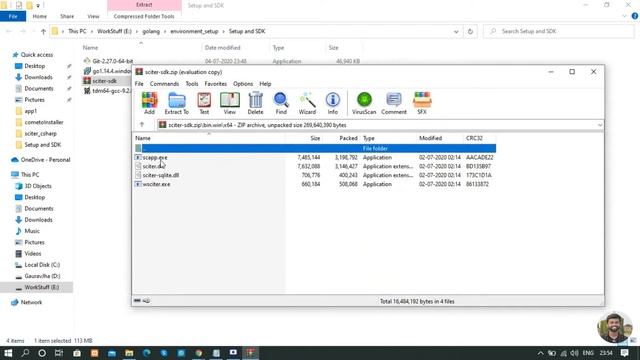Expand WinRAR address path dropdown
Screen dimensions: 640x360
pyautogui.click(x=600, y=125)
